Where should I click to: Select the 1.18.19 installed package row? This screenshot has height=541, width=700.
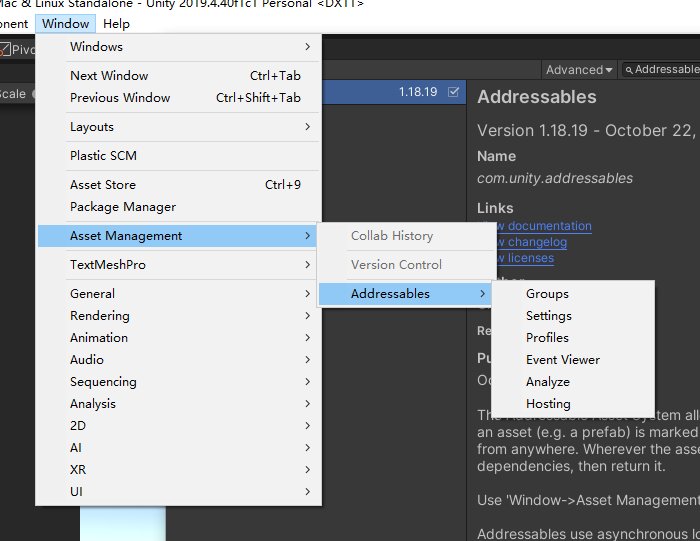(x=394, y=92)
